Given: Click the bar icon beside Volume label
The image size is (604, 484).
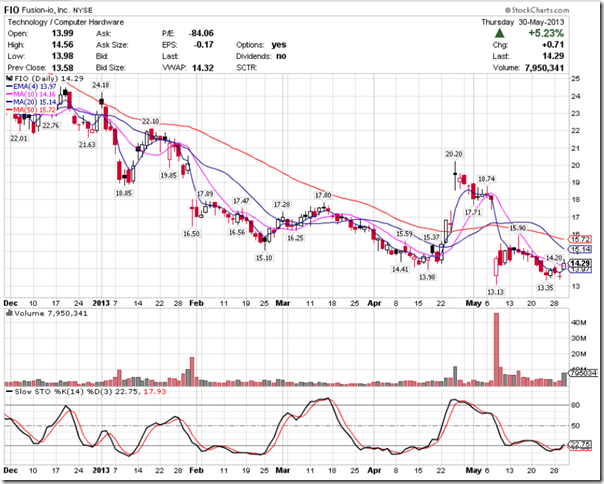Looking at the screenshot, I should 9,313.
